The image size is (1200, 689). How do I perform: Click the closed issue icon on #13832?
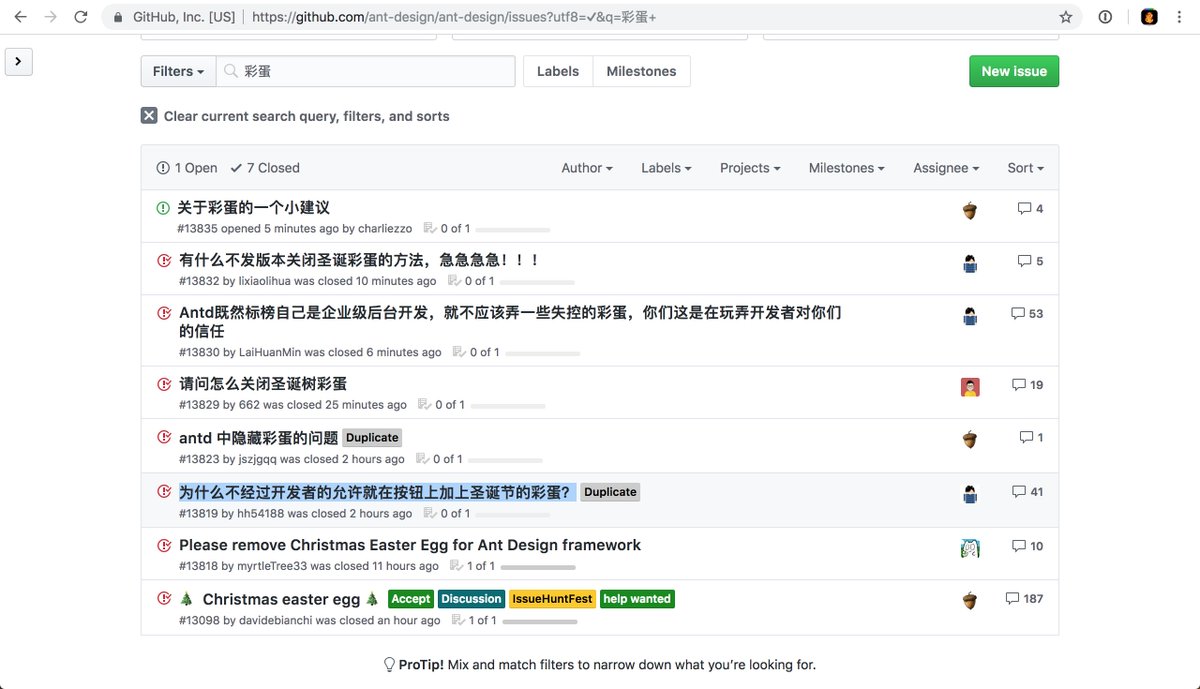click(164, 260)
